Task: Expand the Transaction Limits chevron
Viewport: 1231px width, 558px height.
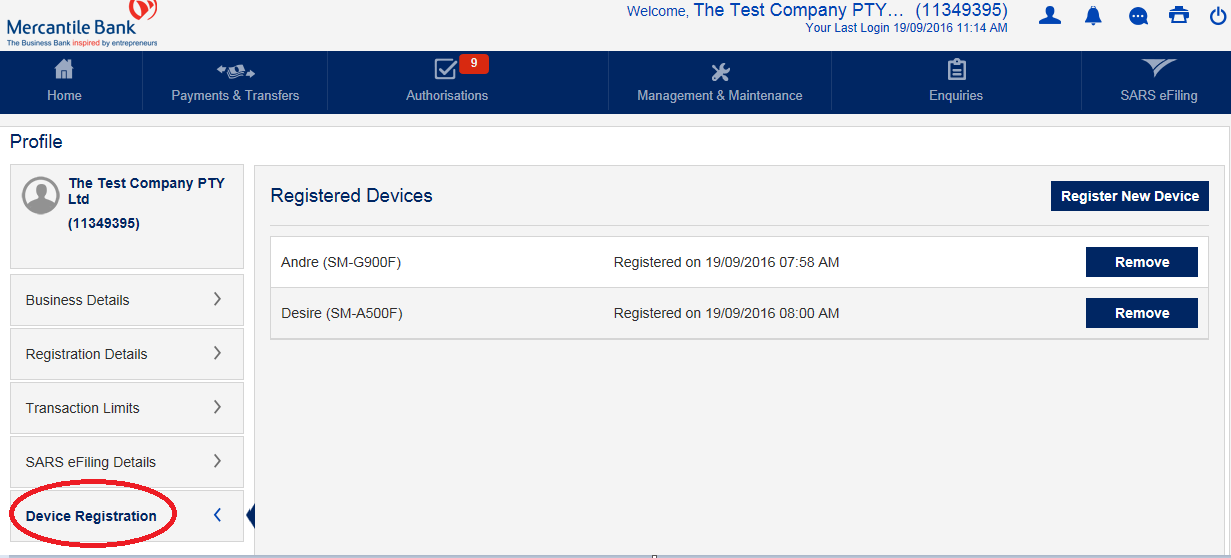Action: point(217,407)
